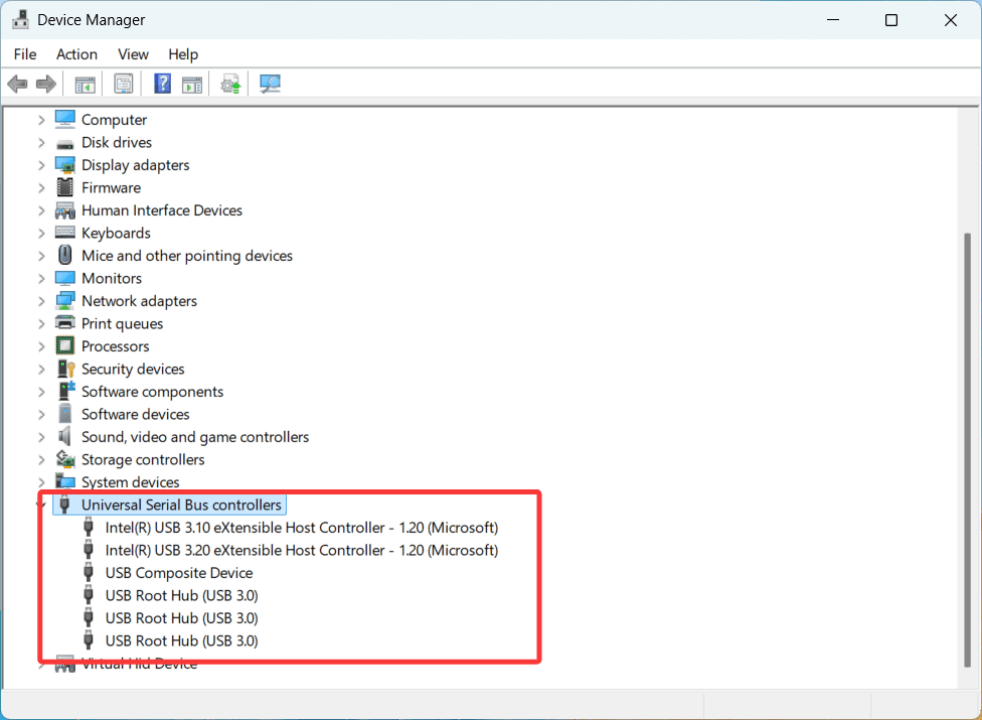Click the Scan for hardware changes icon
This screenshot has width=982, height=720.
tap(269, 83)
